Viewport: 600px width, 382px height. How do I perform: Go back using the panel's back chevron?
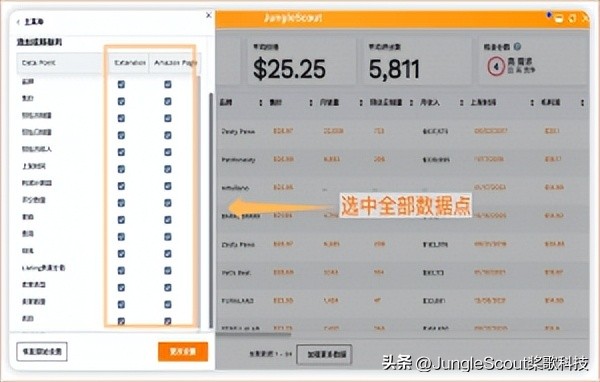pyautogui.click(x=18, y=22)
